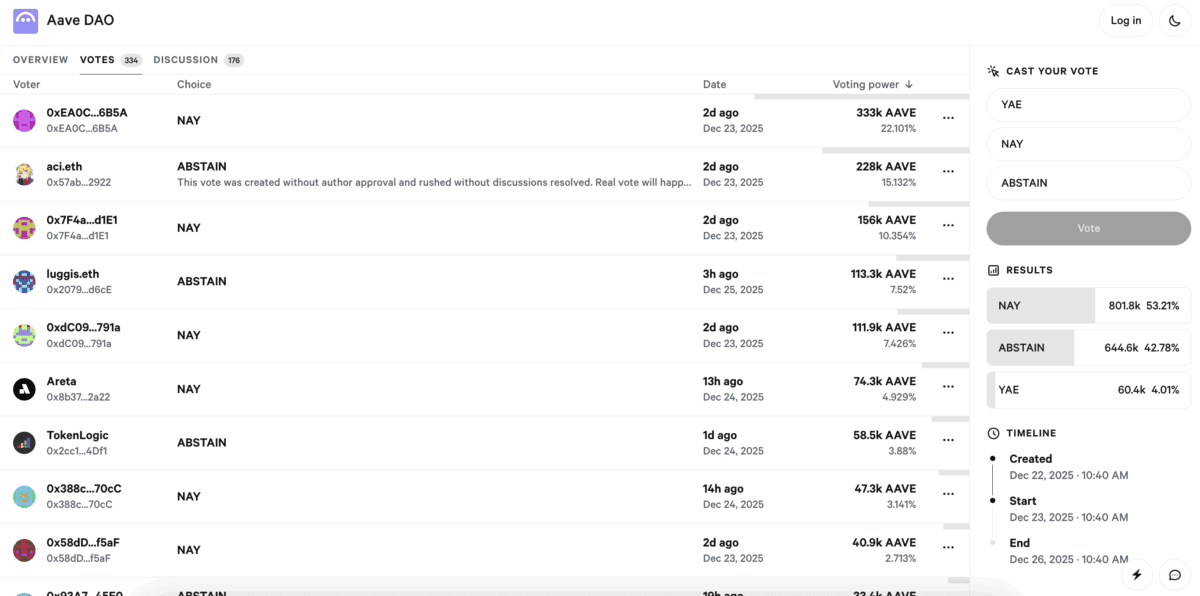Click the TokenLogic voter avatar
Viewport: 1200px width, 596px height.
25,443
